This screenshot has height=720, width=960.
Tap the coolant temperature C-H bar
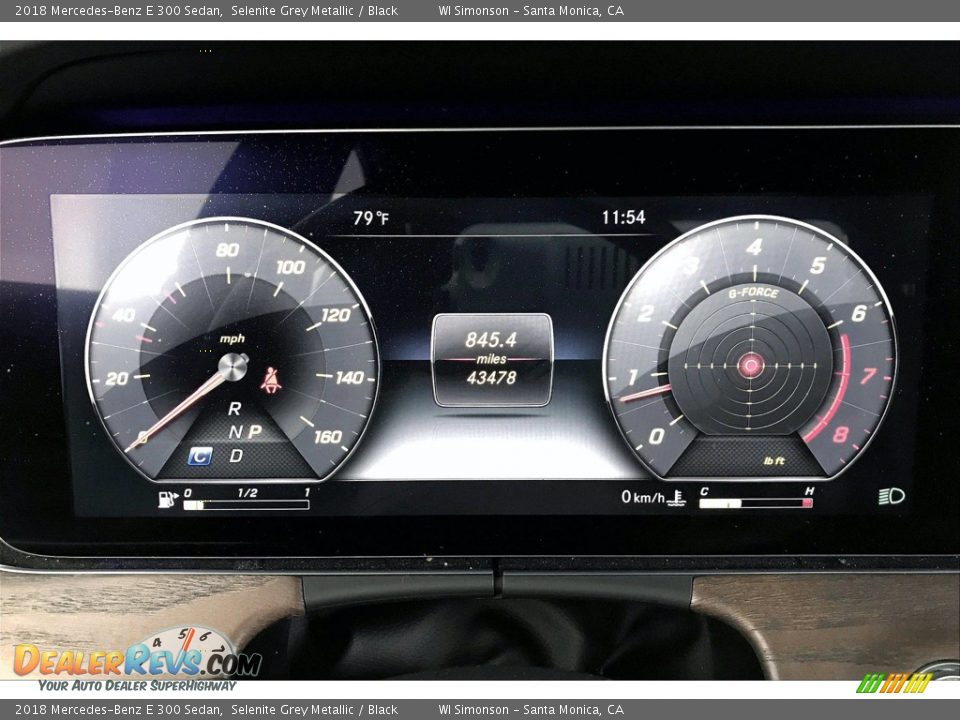(756, 503)
